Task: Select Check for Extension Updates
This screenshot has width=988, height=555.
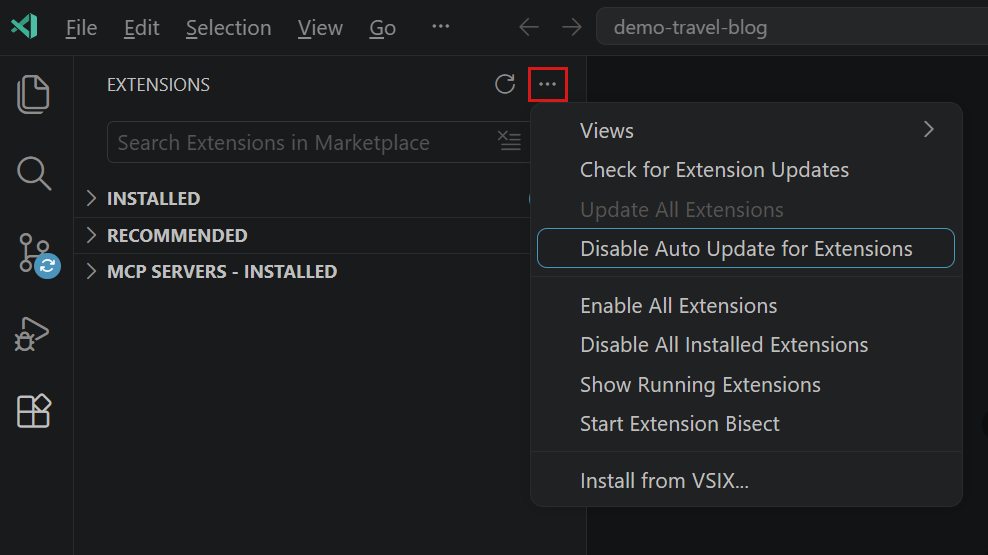Action: pyautogui.click(x=746, y=170)
